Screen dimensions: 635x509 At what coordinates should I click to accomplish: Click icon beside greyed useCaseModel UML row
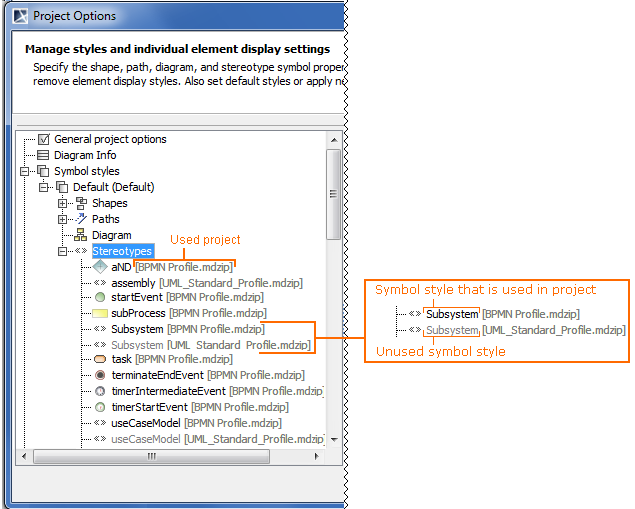tap(100, 439)
